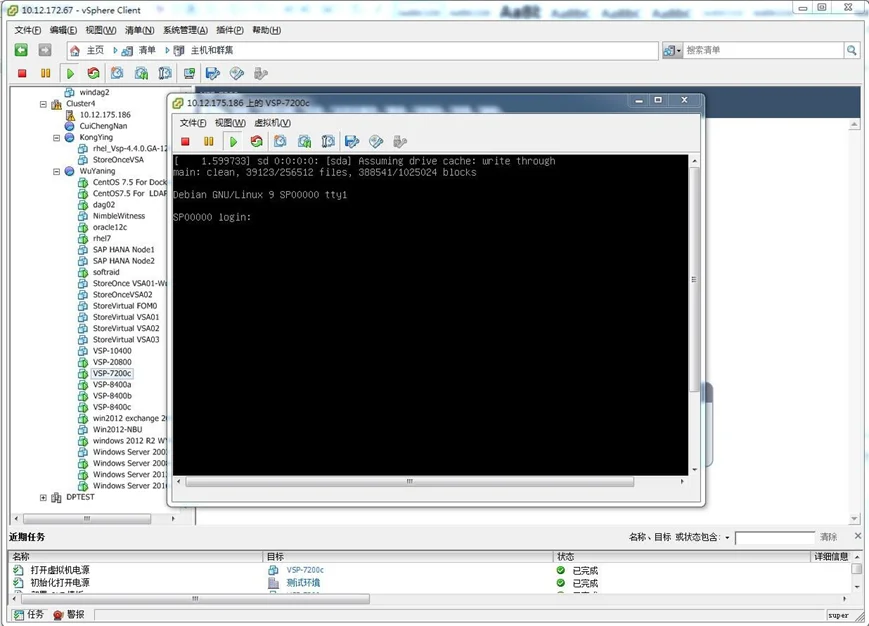869x626 pixels.
Task: Open 视图(W) menu in main window
Action: (x=101, y=30)
